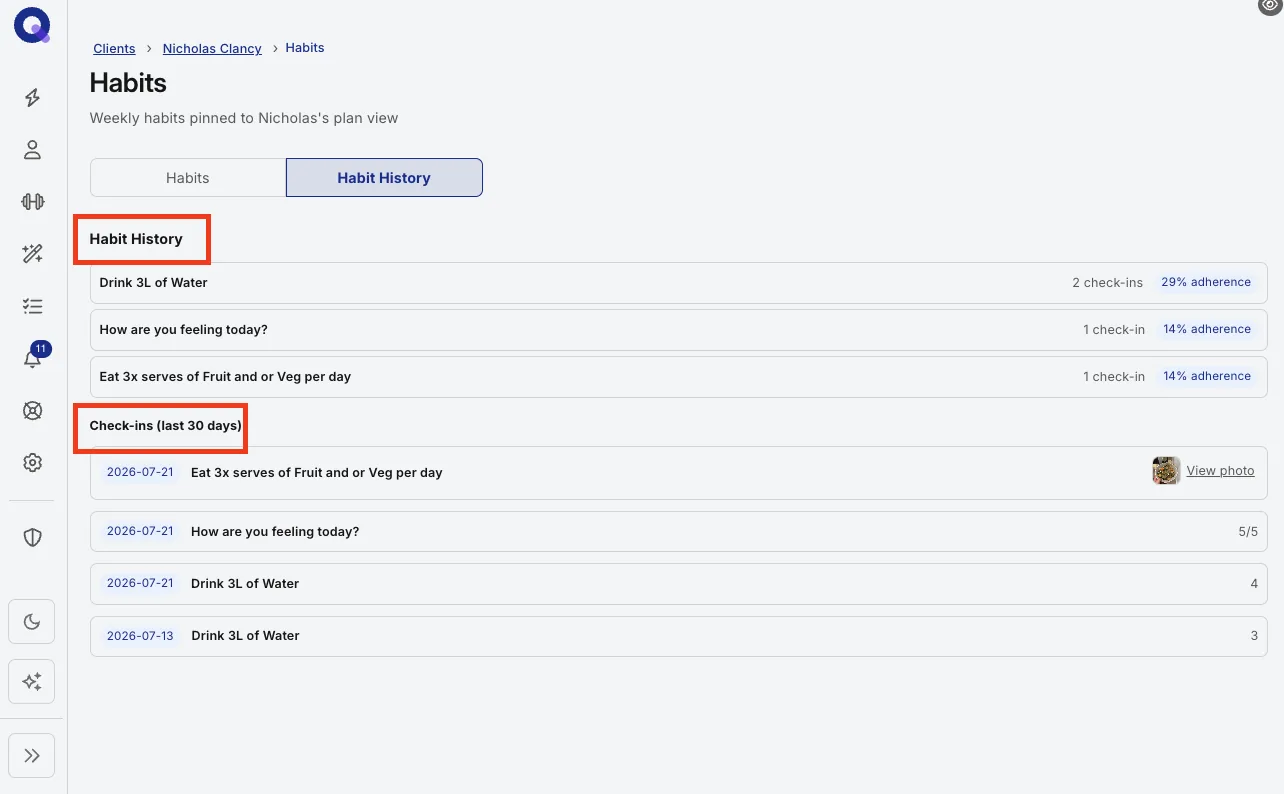Click the View photo link
1284x794 pixels.
click(x=1220, y=471)
